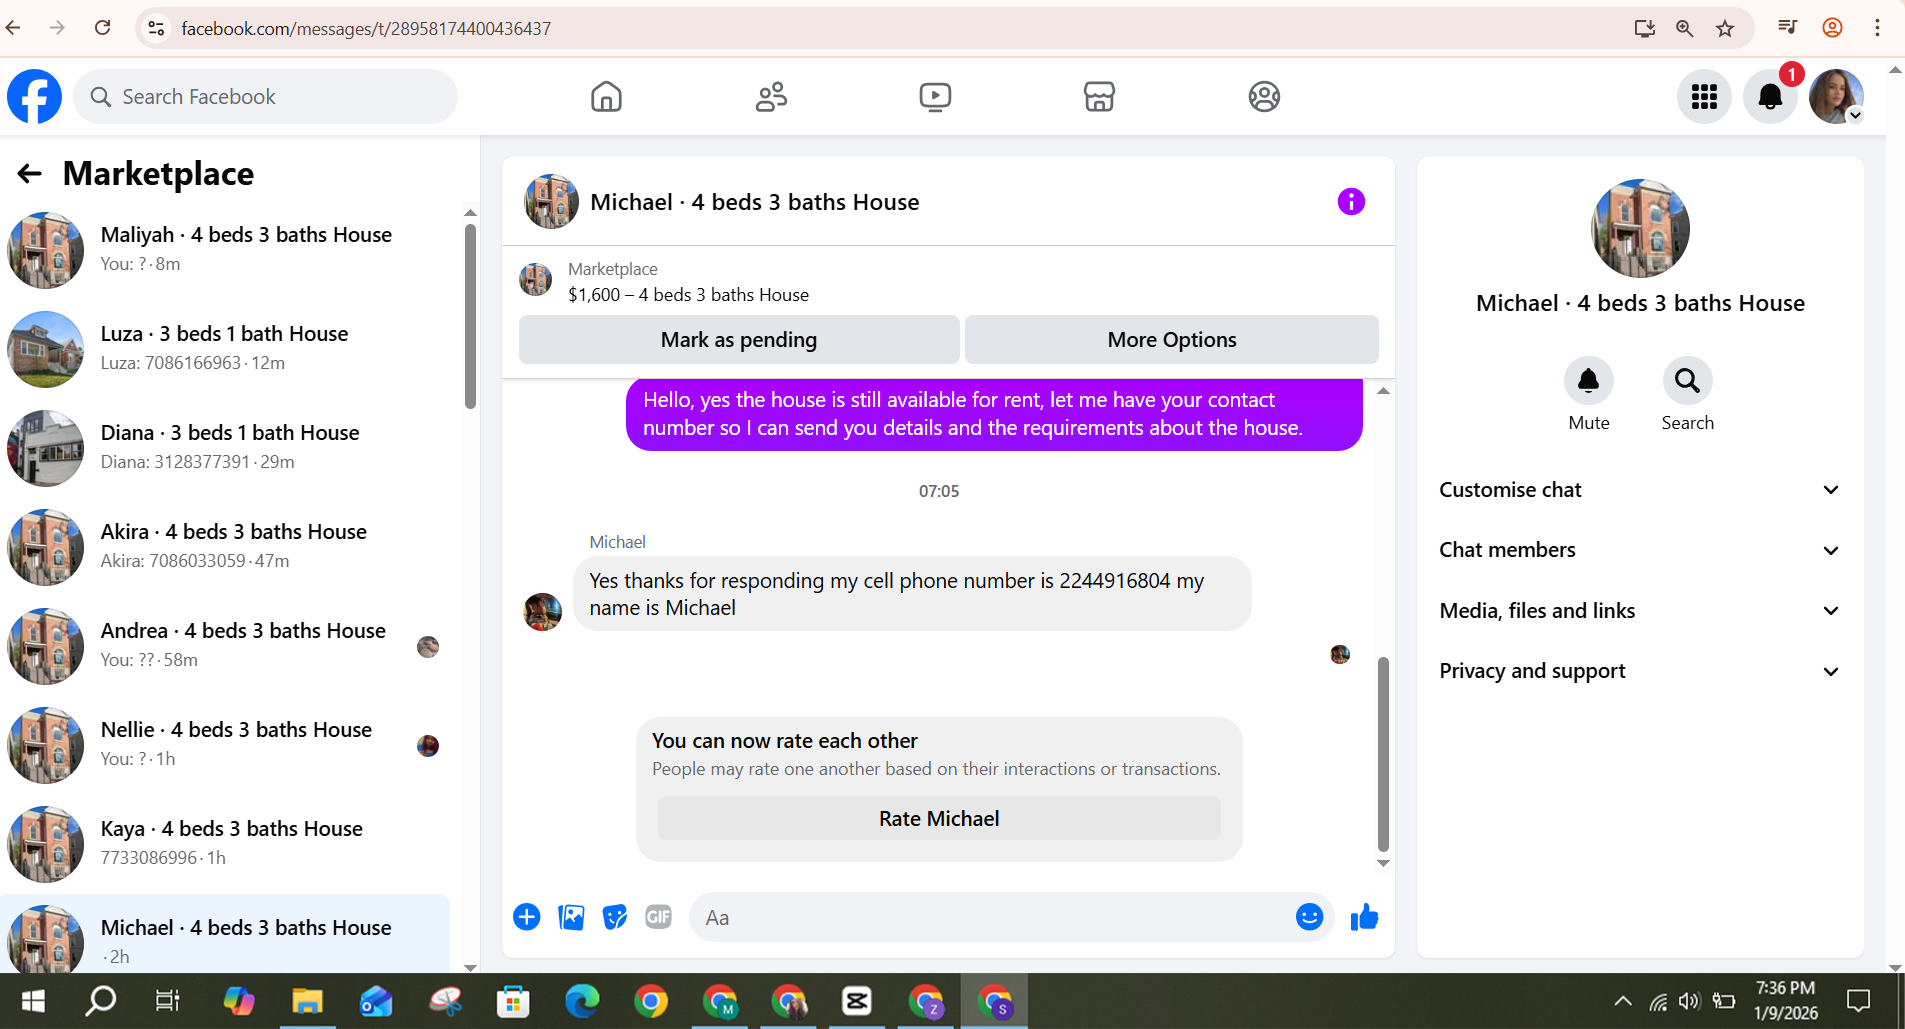Image resolution: width=1905 pixels, height=1029 pixels.
Task: Open Chrome three-dot menu
Action: [1877, 28]
